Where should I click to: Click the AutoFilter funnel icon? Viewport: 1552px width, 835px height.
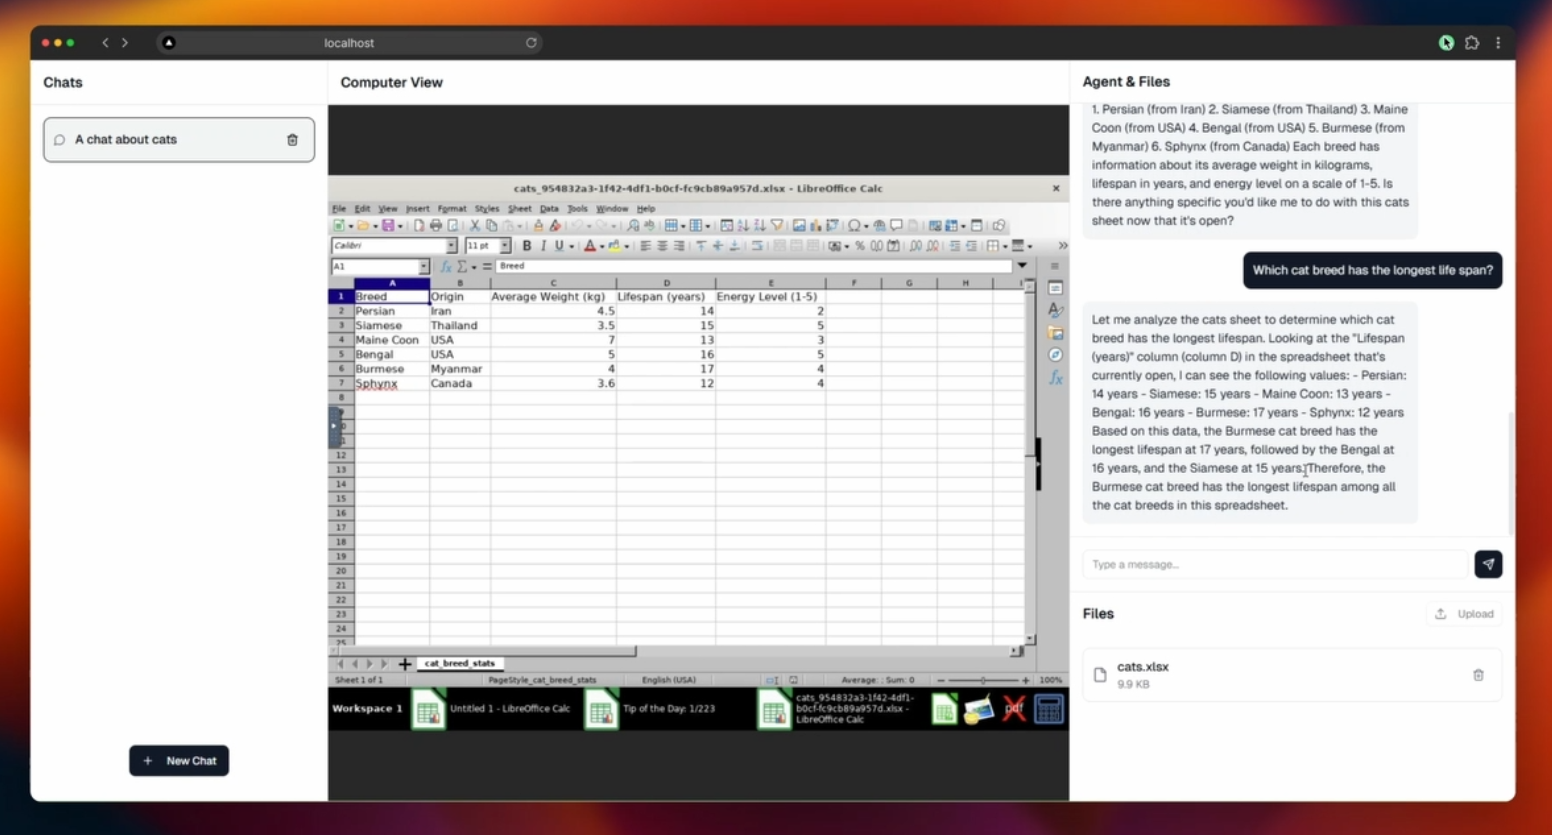(777, 226)
